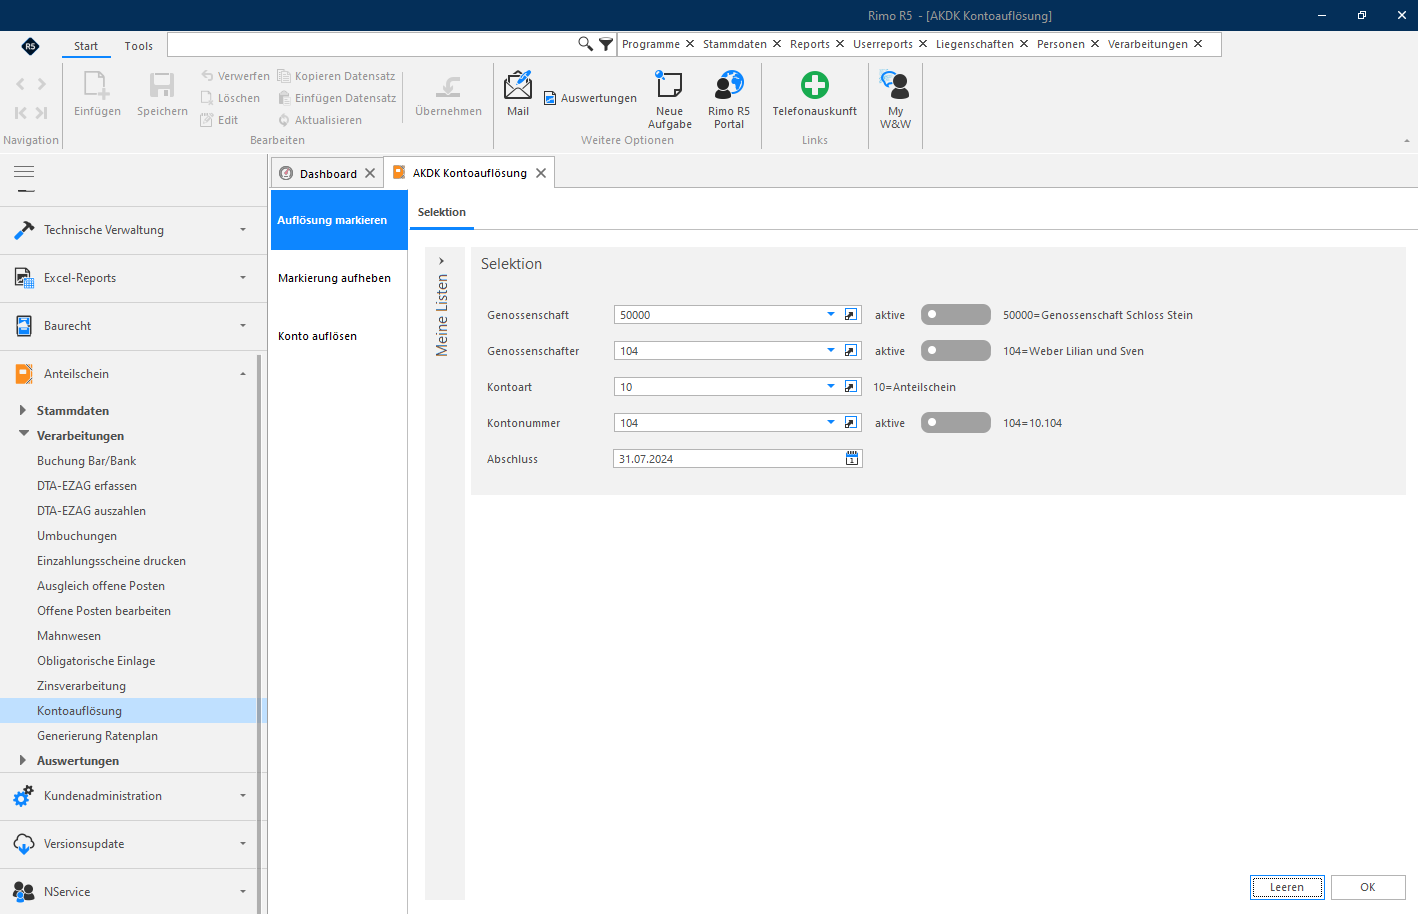Click the Auswertungen ribbon item
This screenshot has height=914, width=1418.
pyautogui.click(x=590, y=98)
